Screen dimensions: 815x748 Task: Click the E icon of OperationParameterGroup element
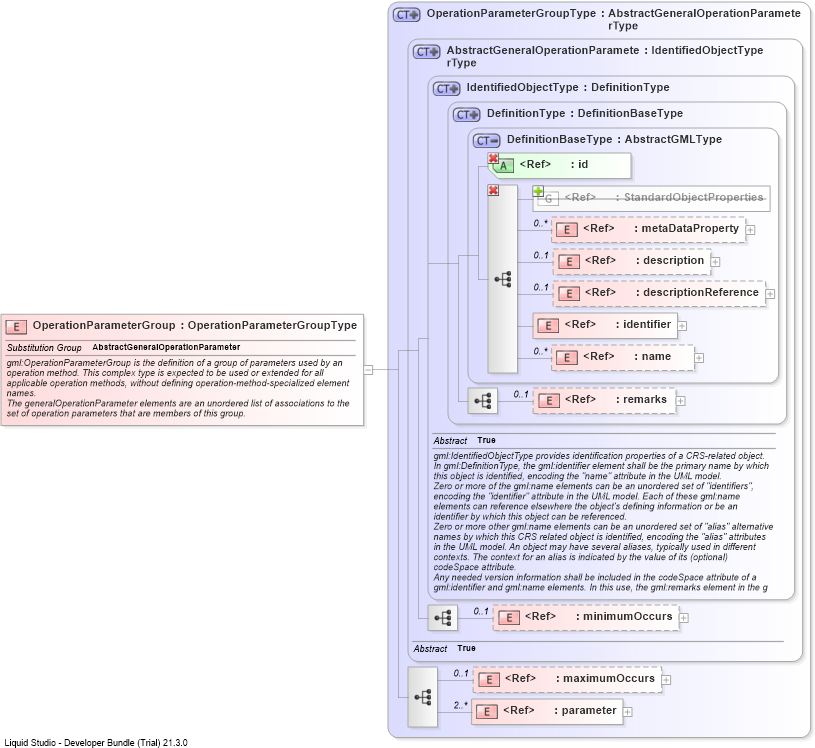(x=16, y=326)
